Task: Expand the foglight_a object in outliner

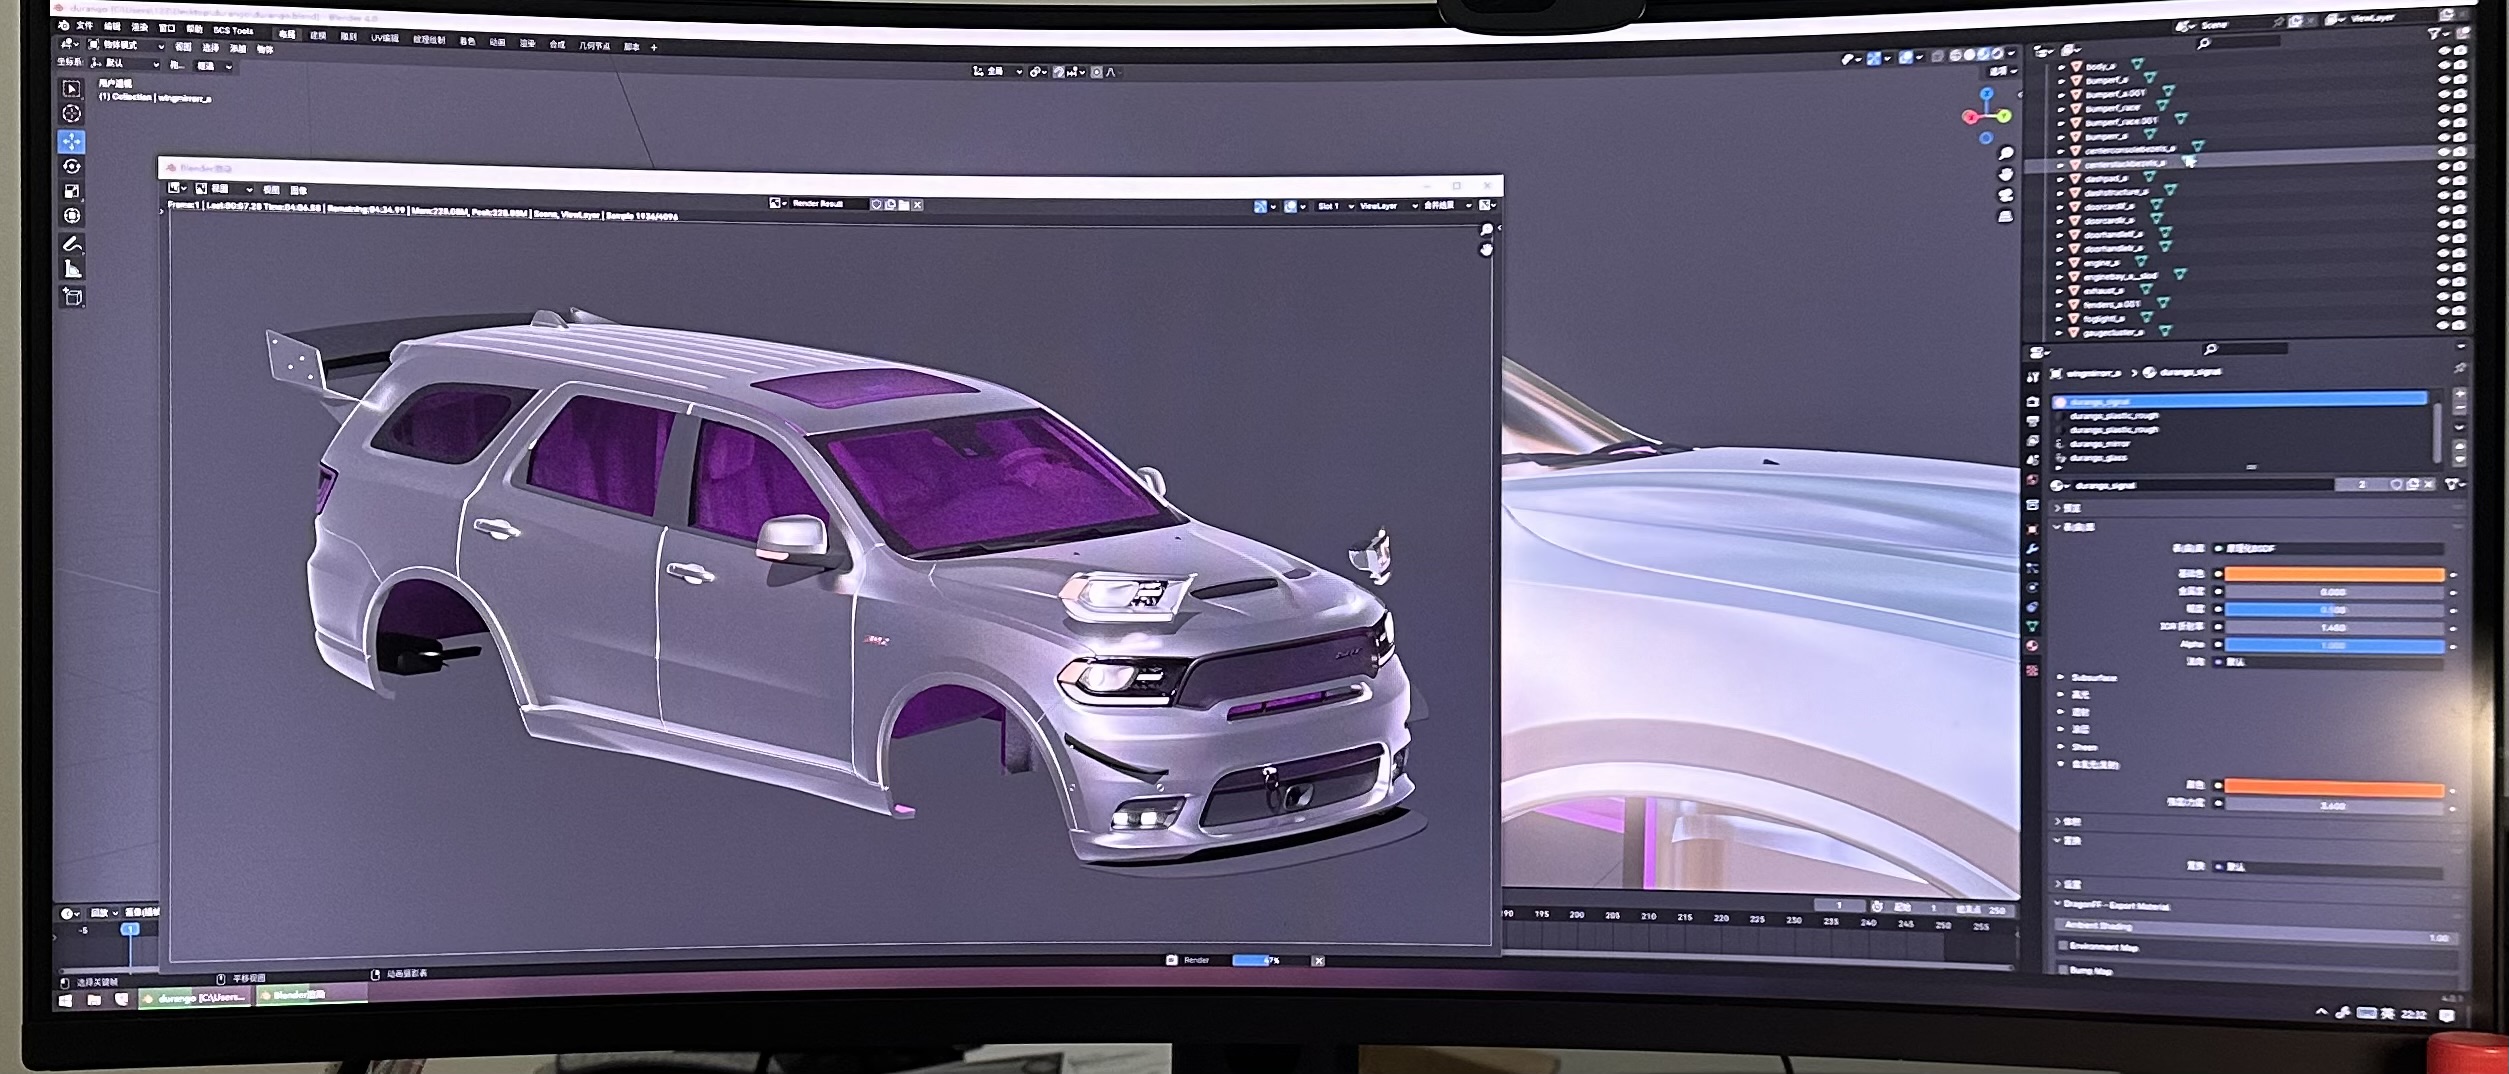Action: pyautogui.click(x=2060, y=319)
